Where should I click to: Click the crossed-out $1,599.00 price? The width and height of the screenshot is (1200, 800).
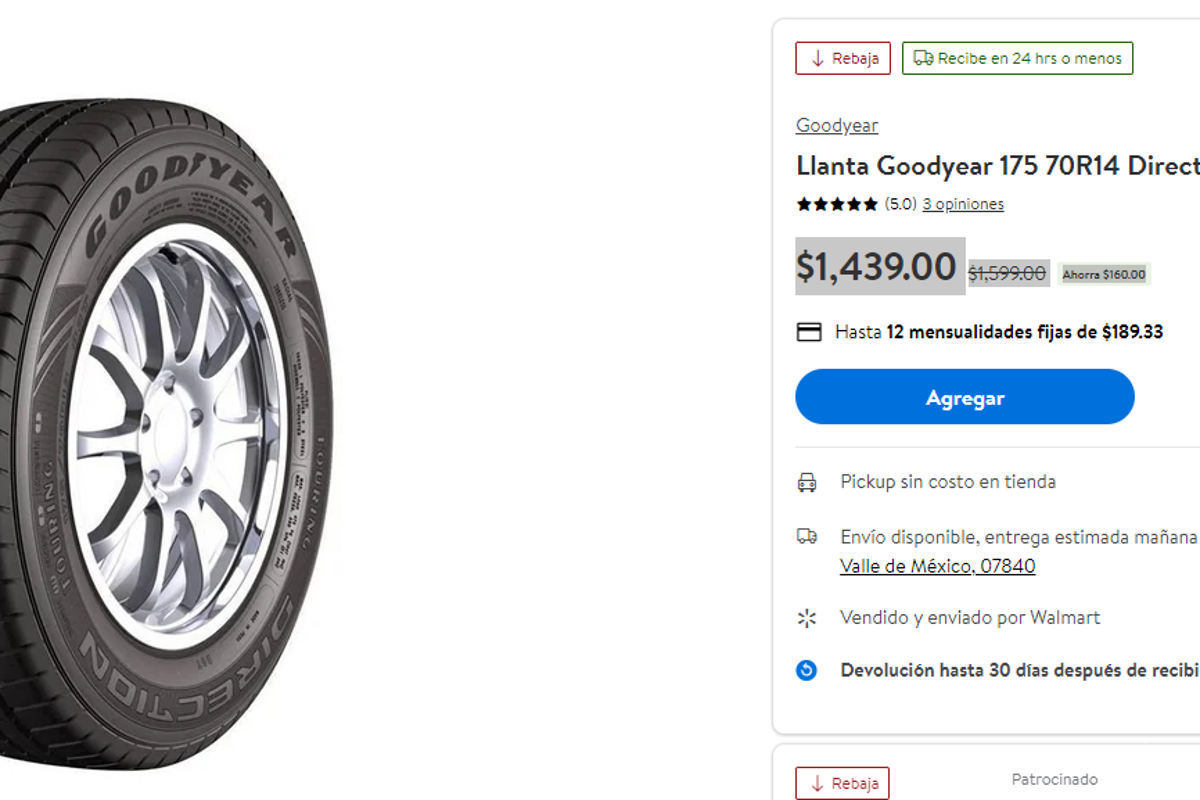(1009, 269)
